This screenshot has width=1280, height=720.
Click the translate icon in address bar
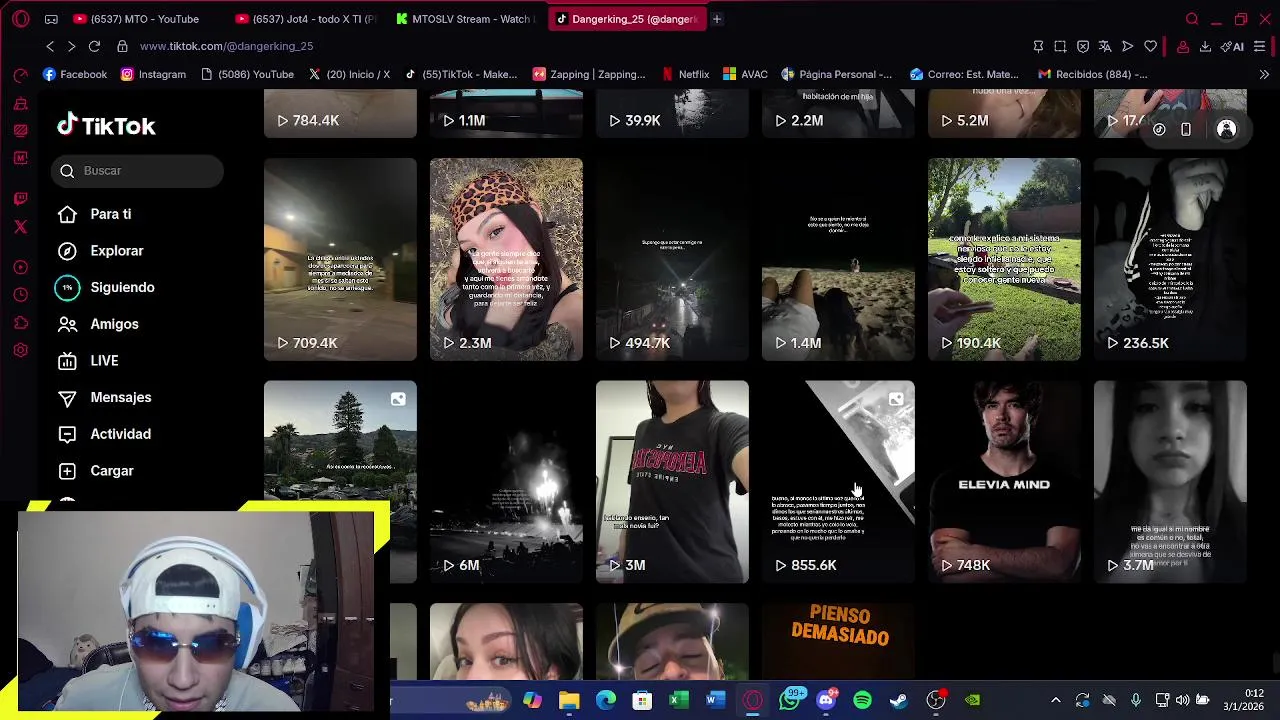point(1105,46)
